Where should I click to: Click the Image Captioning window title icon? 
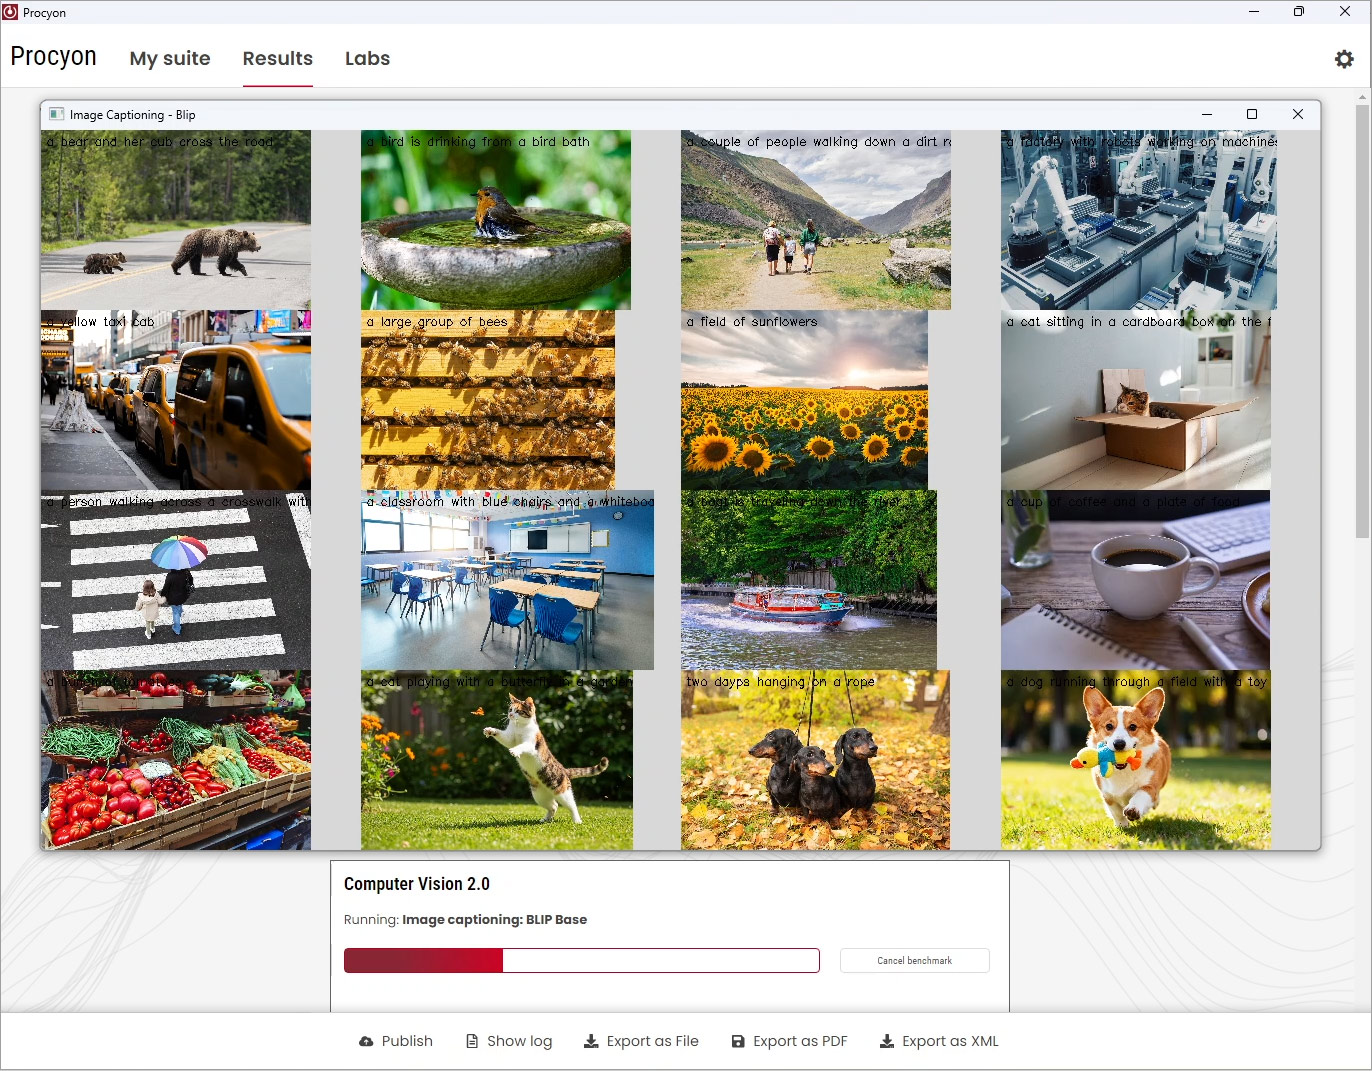pos(55,114)
